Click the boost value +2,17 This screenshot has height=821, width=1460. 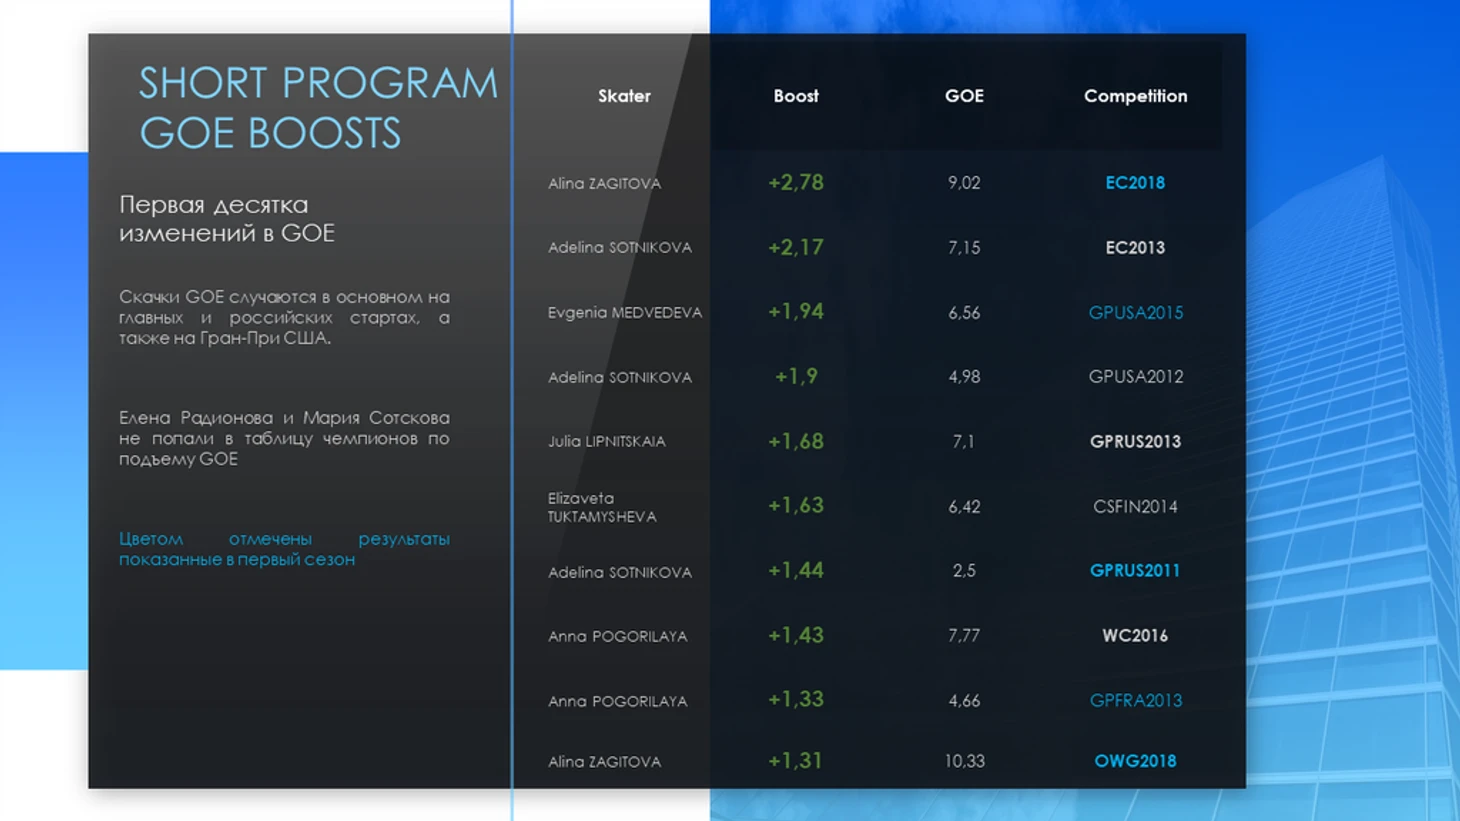tap(796, 247)
